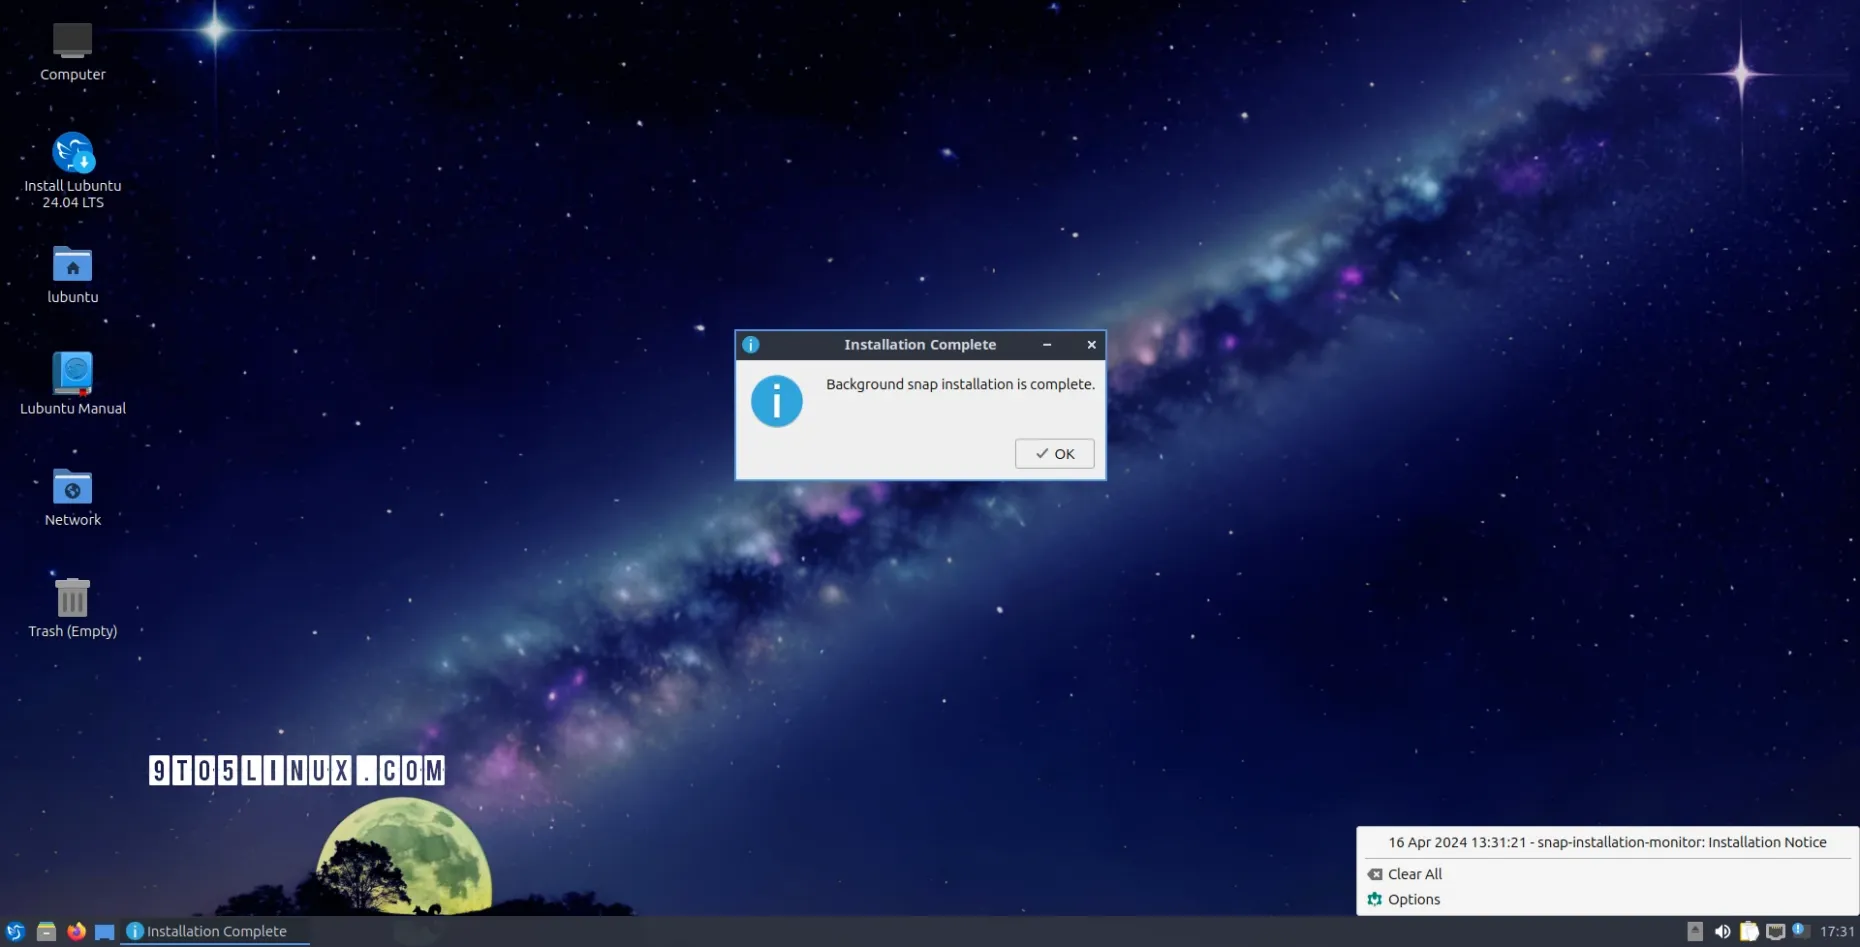This screenshot has width=1860, height=947.
Task: Open the Network shortcut on the desktop
Action: point(73,489)
